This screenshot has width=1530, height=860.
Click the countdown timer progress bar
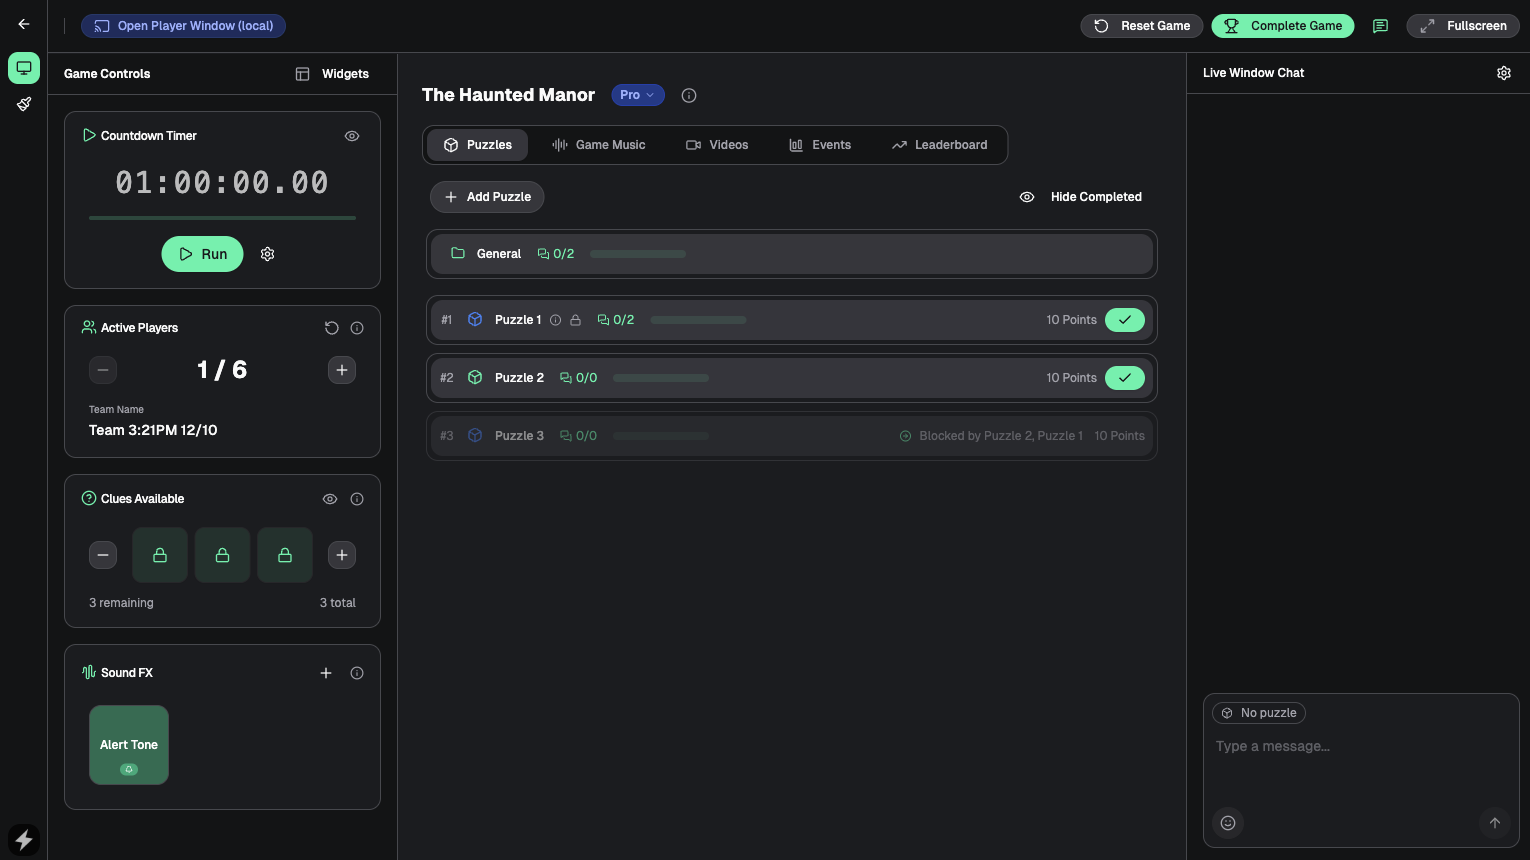[222, 217]
